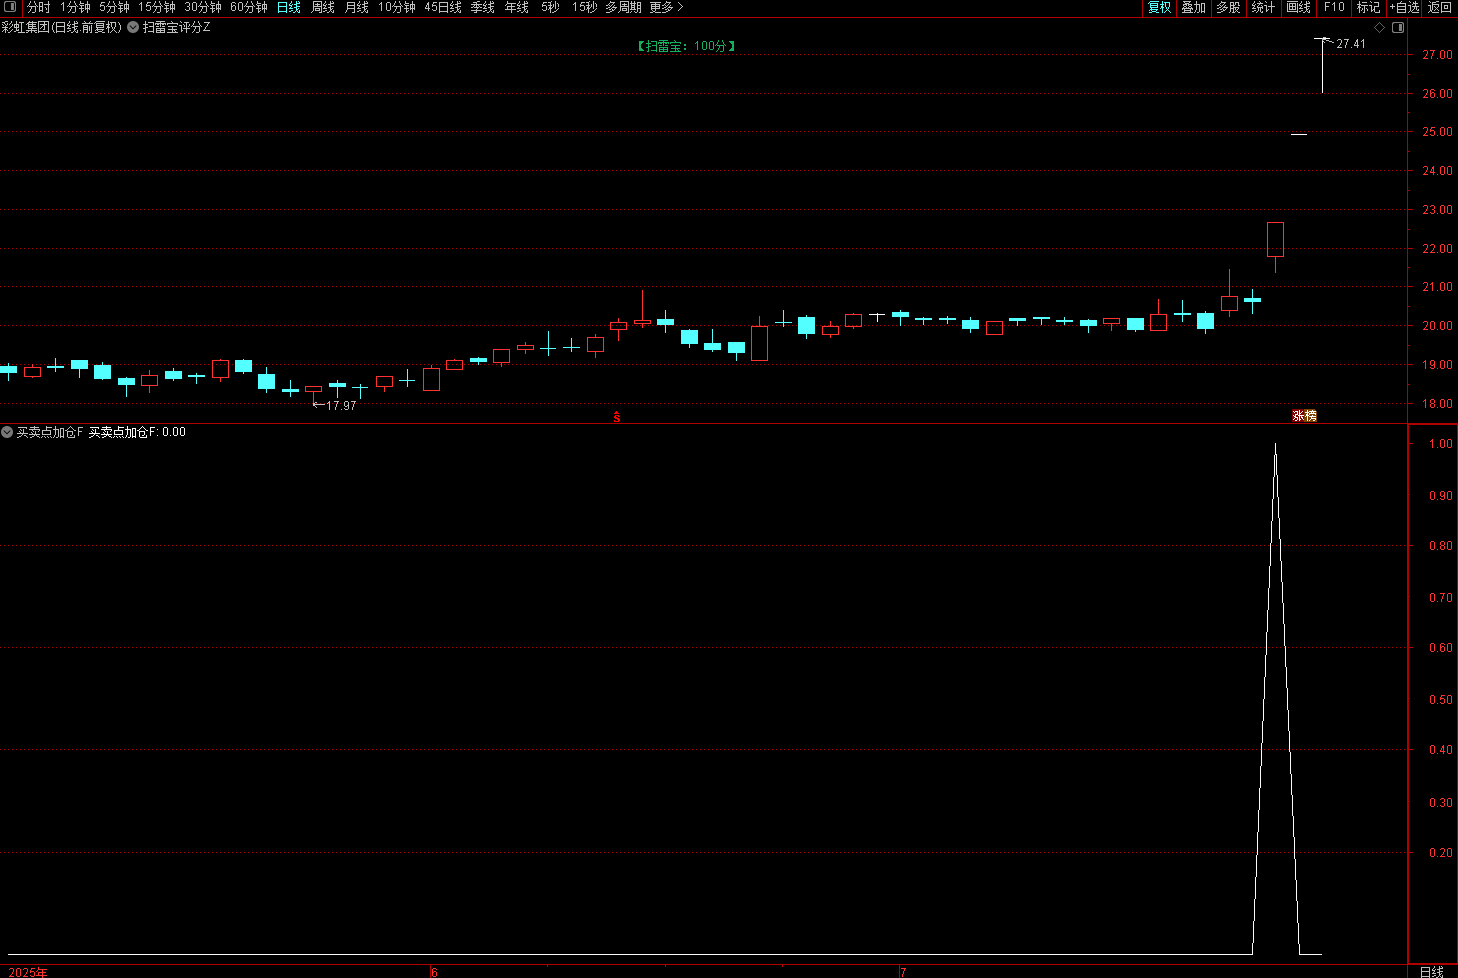Click the 17.97 low price label
Image resolution: width=1458 pixels, height=978 pixels.
[341, 405]
